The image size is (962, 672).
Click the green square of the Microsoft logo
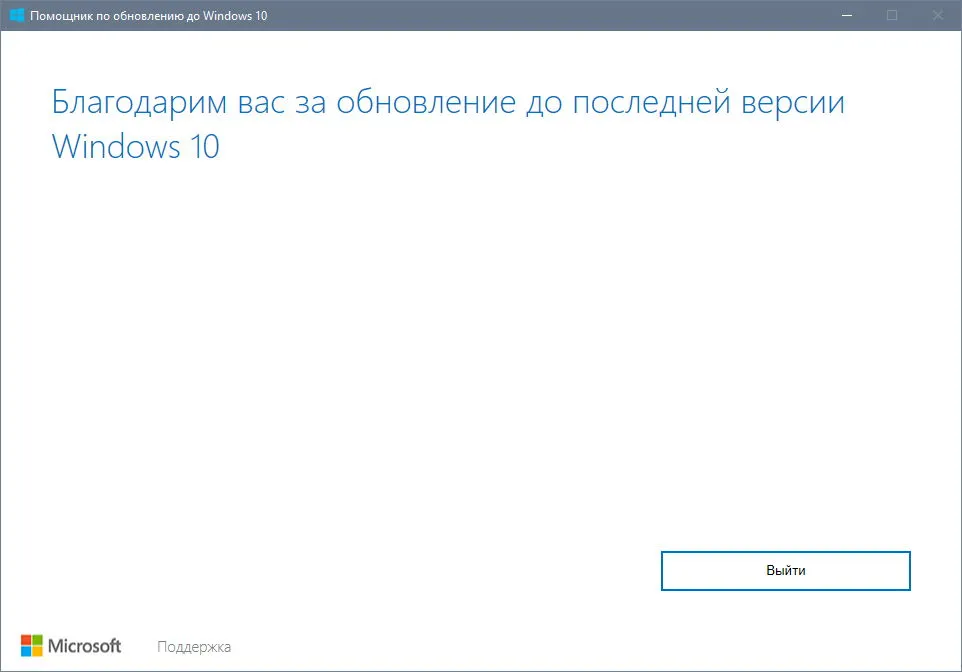pyautogui.click(x=37, y=640)
